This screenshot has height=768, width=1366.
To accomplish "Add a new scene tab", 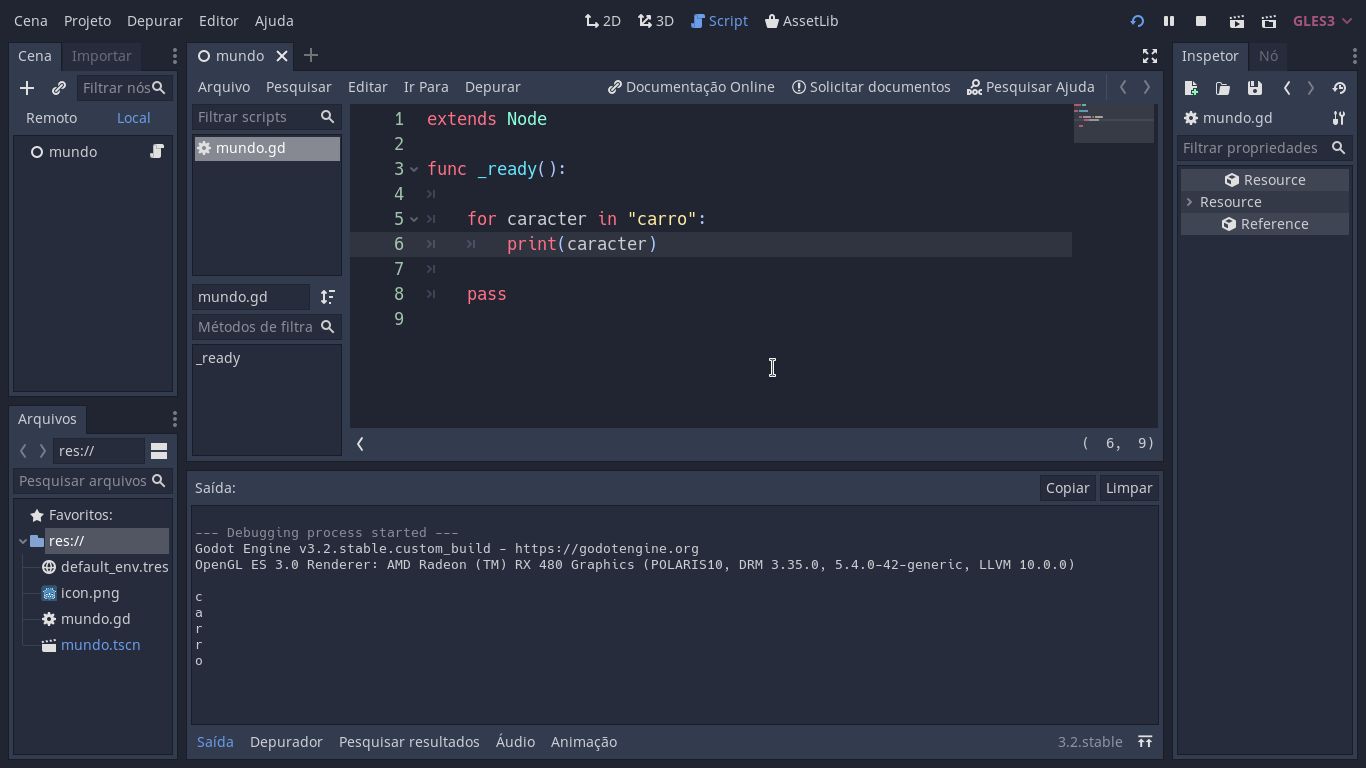I will point(311,56).
